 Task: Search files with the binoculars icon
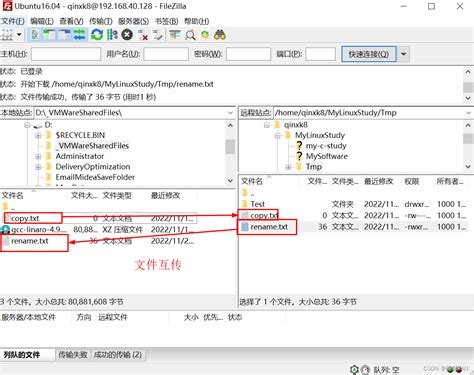pos(220,35)
